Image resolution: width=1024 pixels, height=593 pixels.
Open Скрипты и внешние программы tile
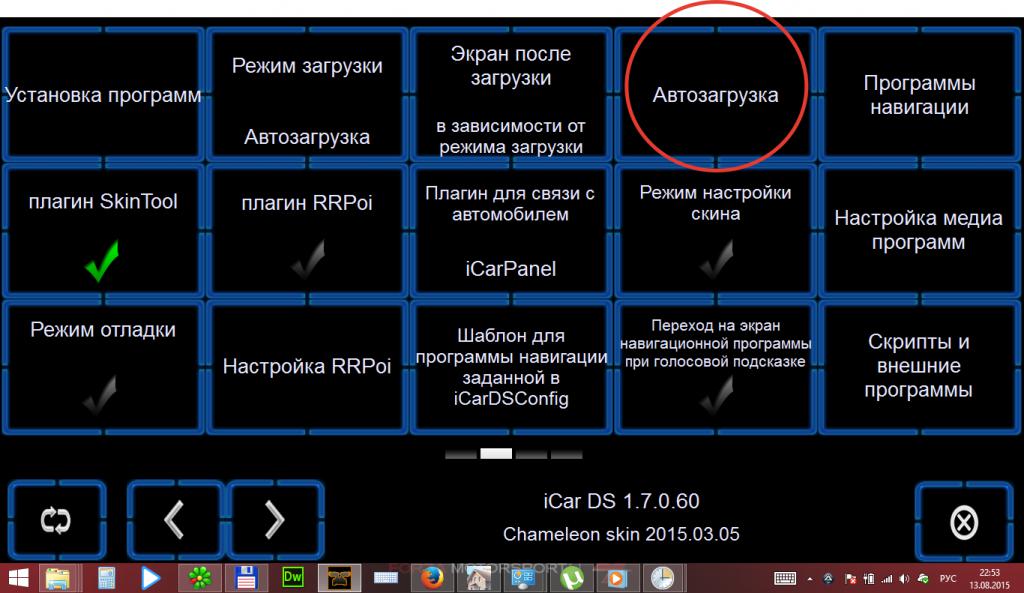point(920,366)
